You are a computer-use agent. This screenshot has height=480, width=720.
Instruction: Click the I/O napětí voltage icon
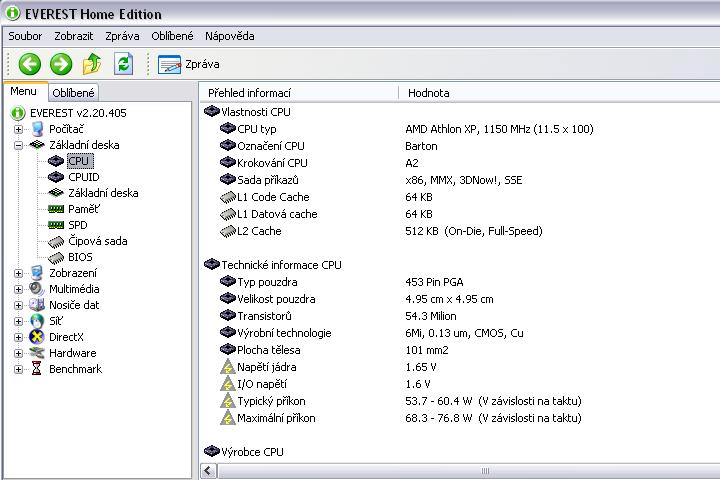[227, 384]
